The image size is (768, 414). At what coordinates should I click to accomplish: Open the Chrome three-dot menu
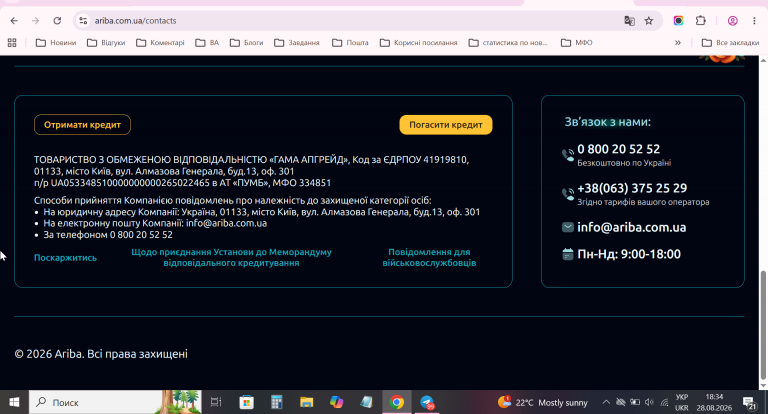click(x=754, y=21)
